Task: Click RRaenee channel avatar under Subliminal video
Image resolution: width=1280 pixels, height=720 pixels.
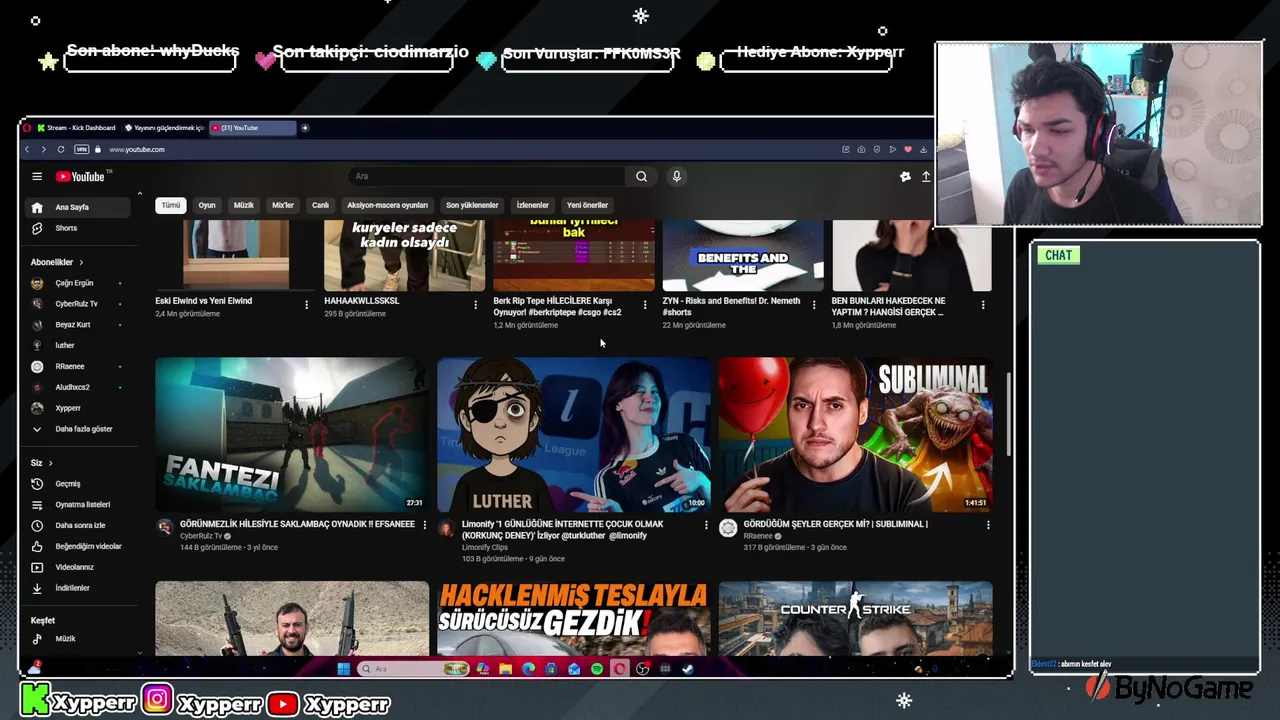Action: coord(728,528)
